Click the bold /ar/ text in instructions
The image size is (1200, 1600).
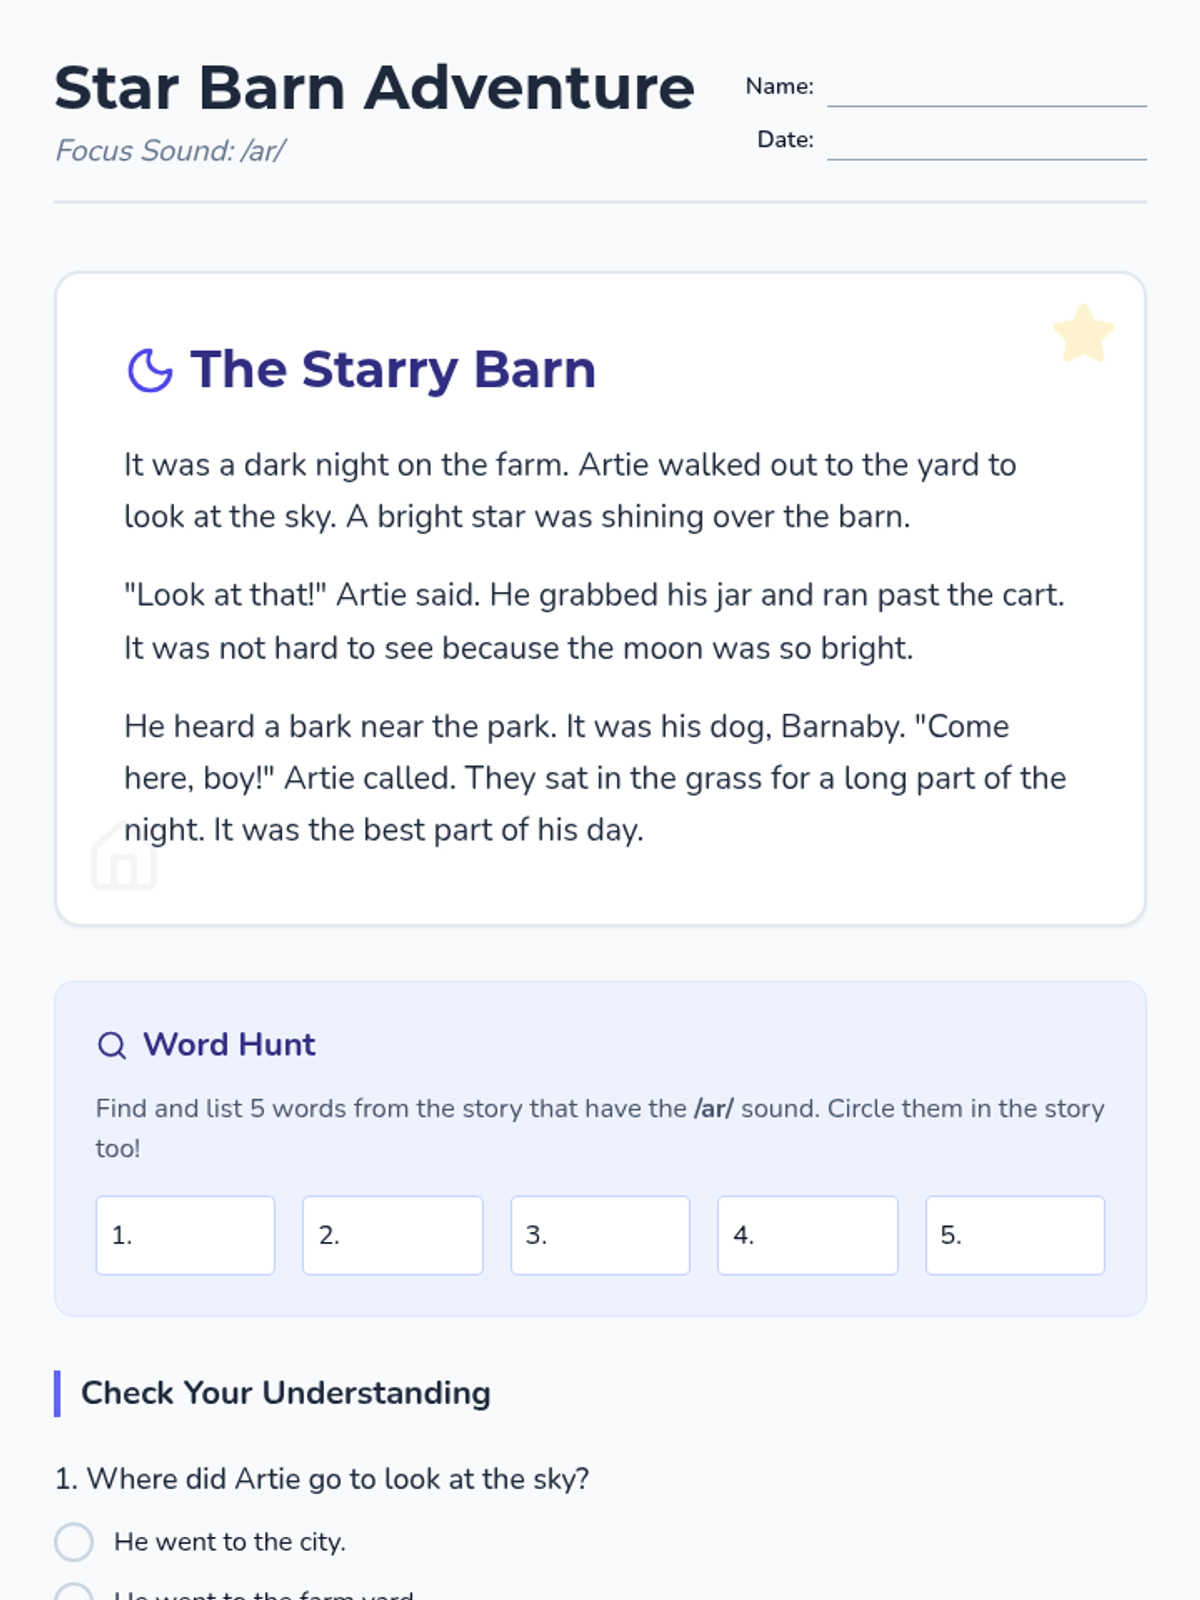pyautogui.click(x=713, y=1109)
